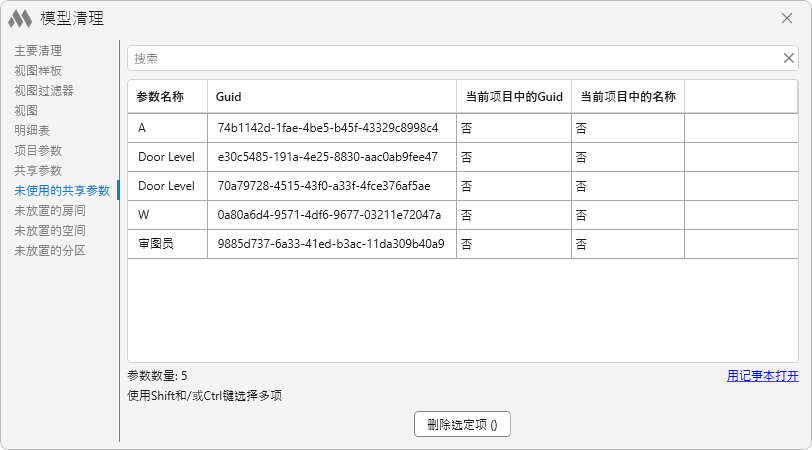Viewport: 812px width, 450px height.
Task: Select 视图过滤器 sidebar item
Action: coord(44,90)
